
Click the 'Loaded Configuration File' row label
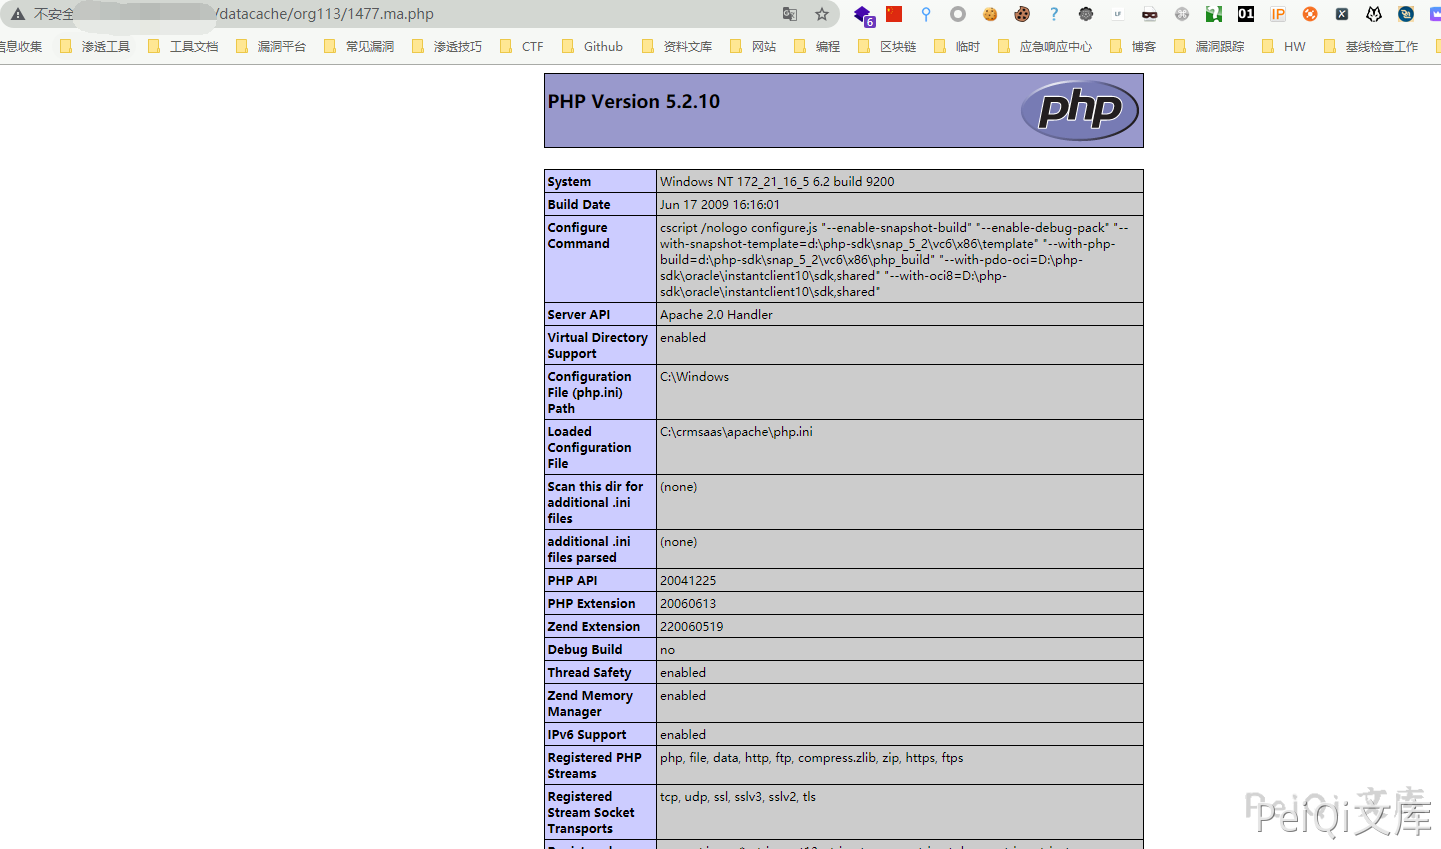click(x=589, y=447)
